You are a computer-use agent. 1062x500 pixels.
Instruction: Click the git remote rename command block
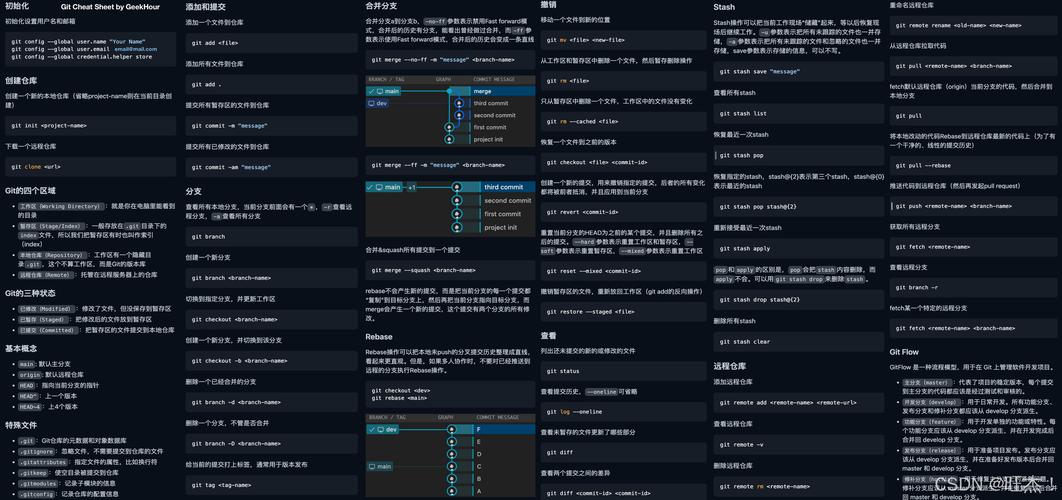973,25
